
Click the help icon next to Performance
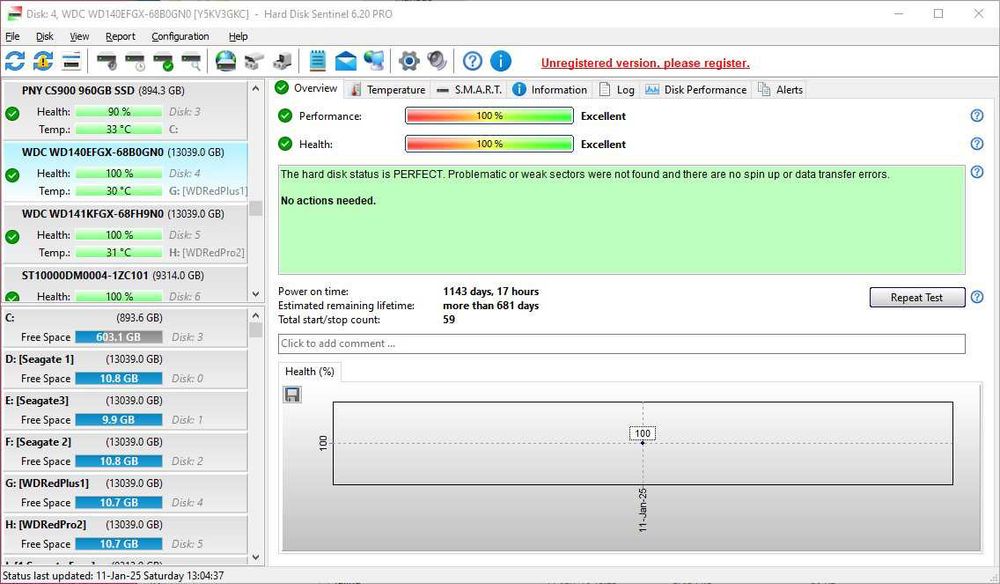pos(976,115)
